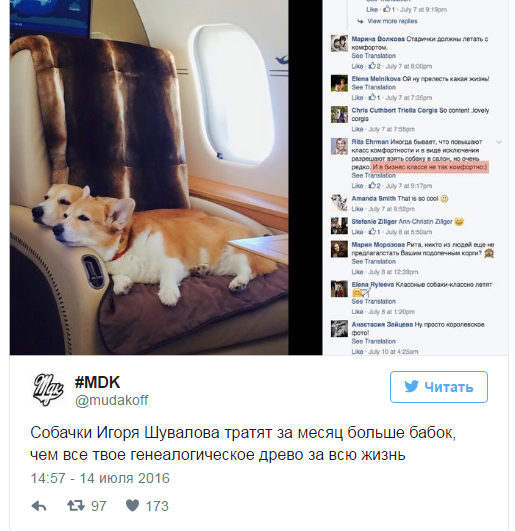The image size is (515, 531).
Task: Follow #MDK with the Читать button
Action: pos(439,387)
